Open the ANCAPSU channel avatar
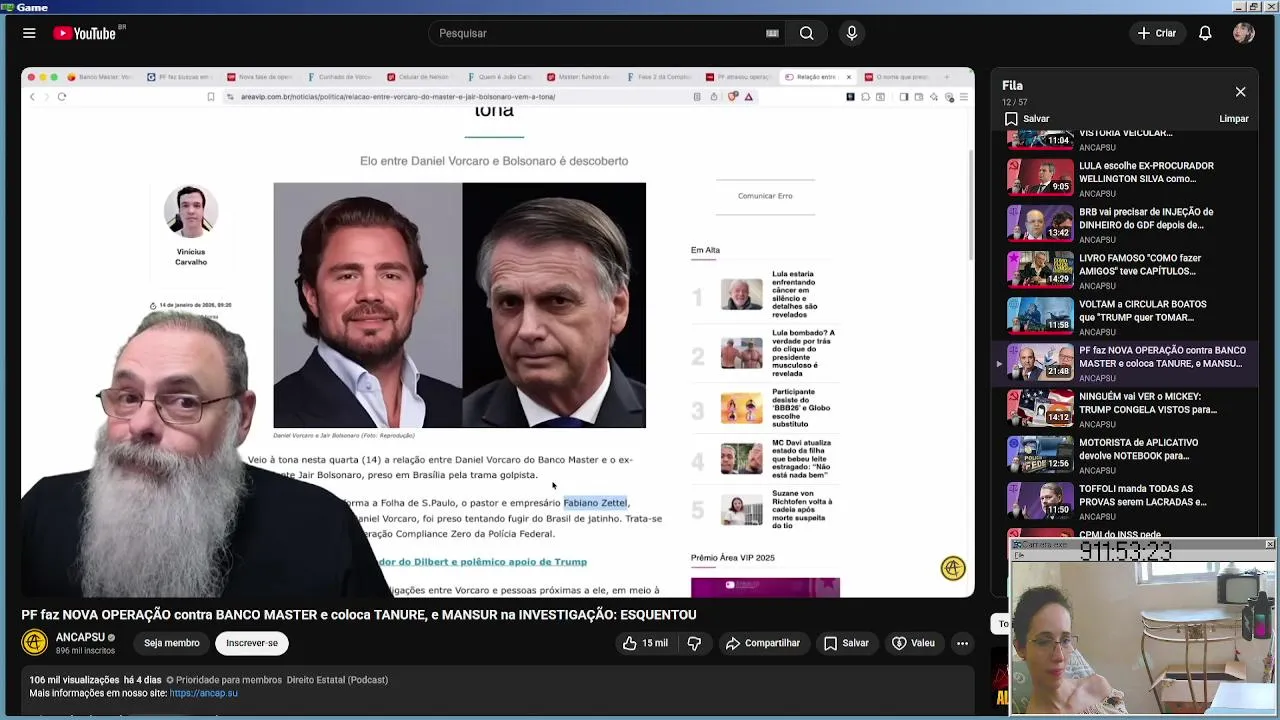 (x=35, y=643)
